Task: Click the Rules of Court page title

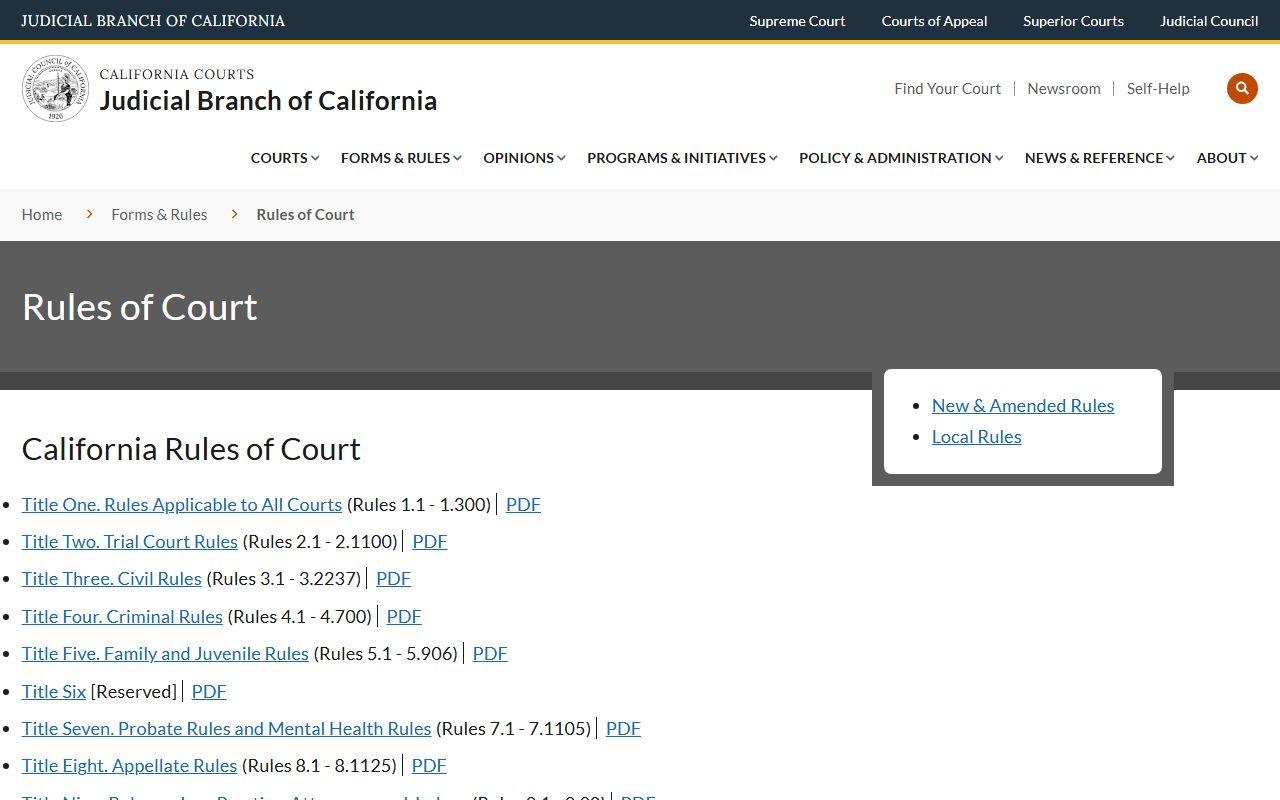Action: [140, 307]
